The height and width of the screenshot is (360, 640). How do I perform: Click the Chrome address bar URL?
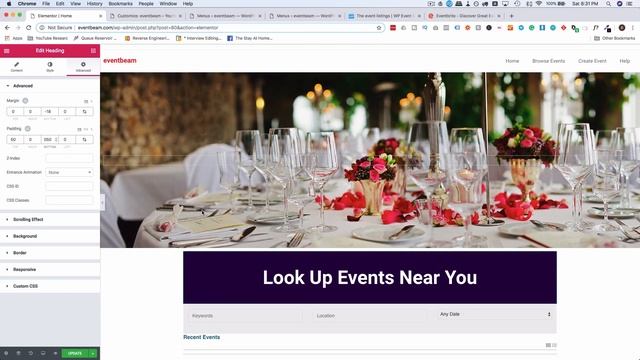pos(148,28)
